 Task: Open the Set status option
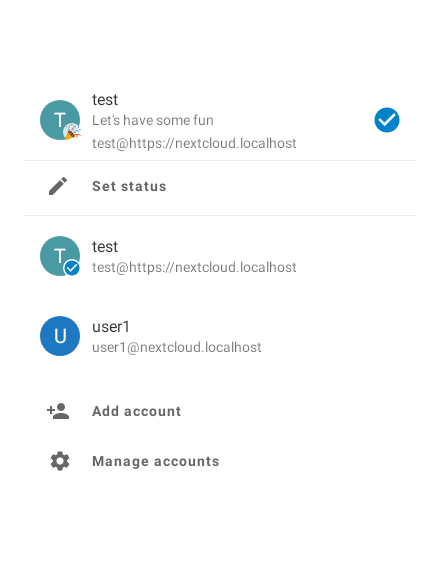pyautogui.click(x=220, y=187)
